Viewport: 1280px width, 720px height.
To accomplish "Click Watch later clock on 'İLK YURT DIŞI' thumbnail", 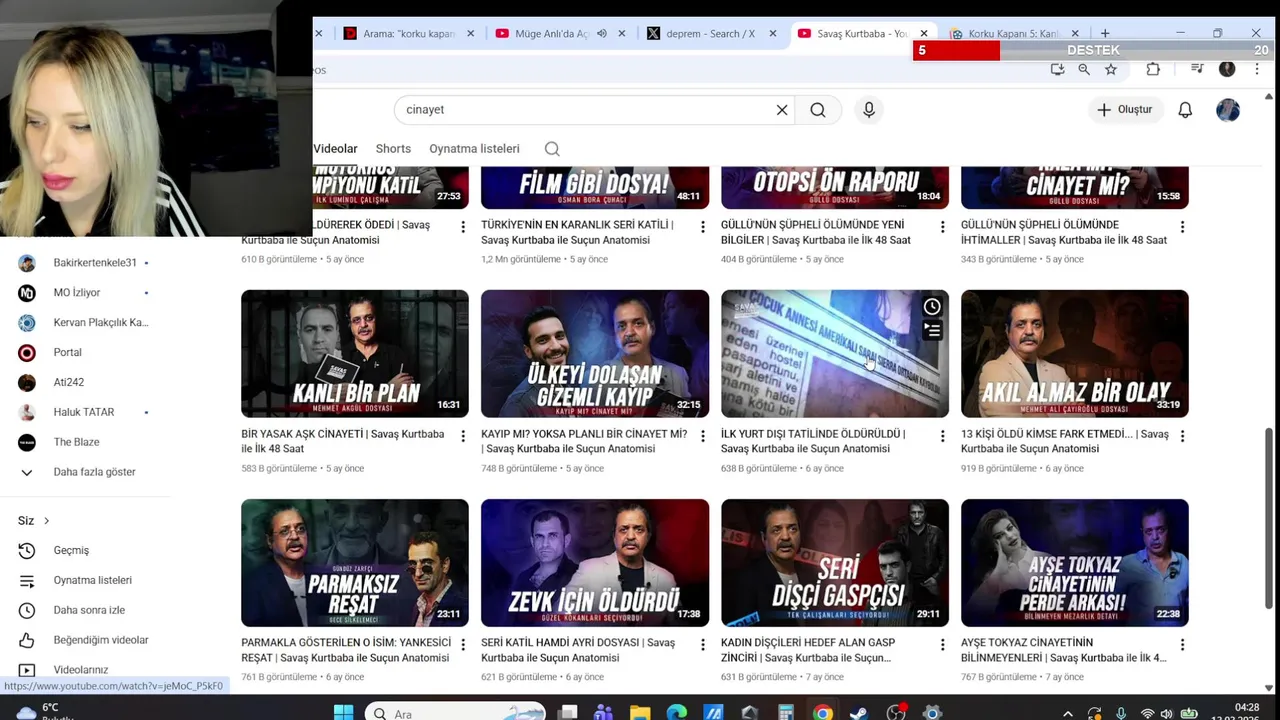I will pos(932,307).
